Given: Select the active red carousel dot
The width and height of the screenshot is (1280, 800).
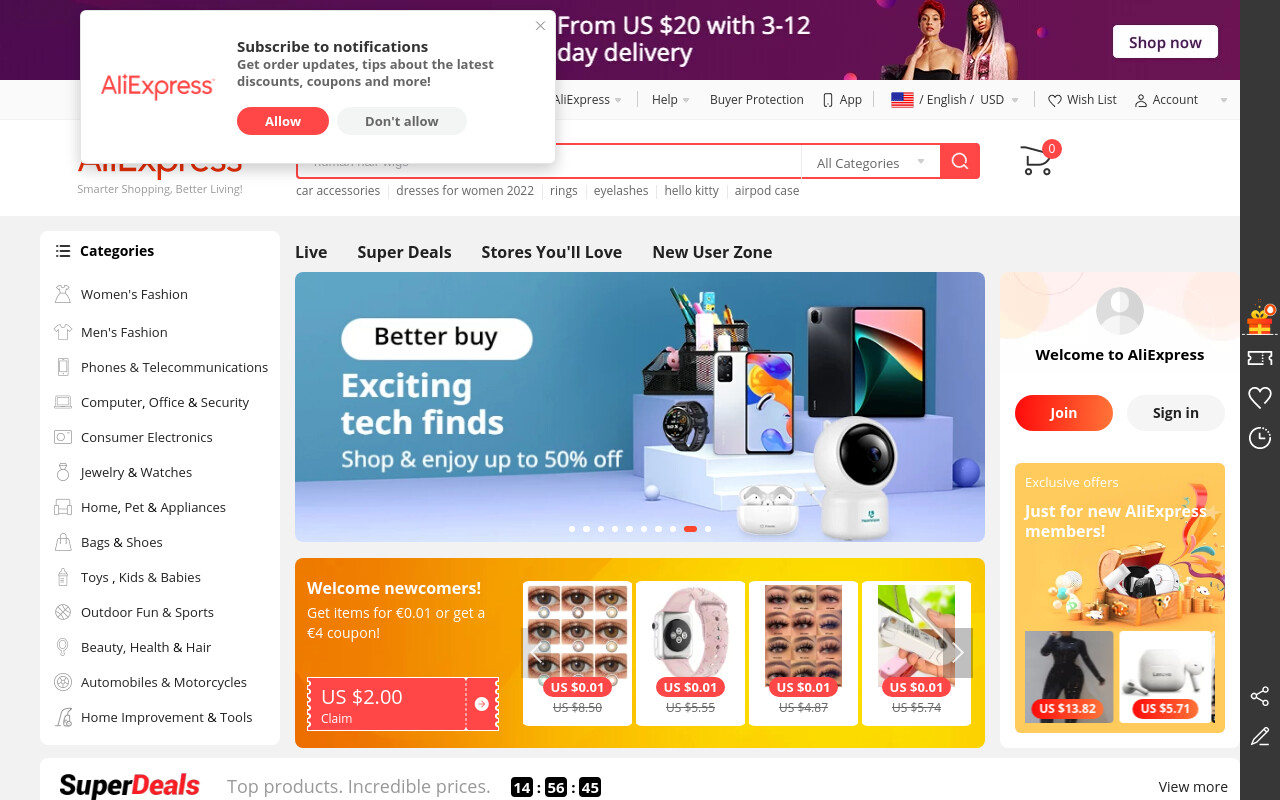Looking at the screenshot, I should pos(690,529).
